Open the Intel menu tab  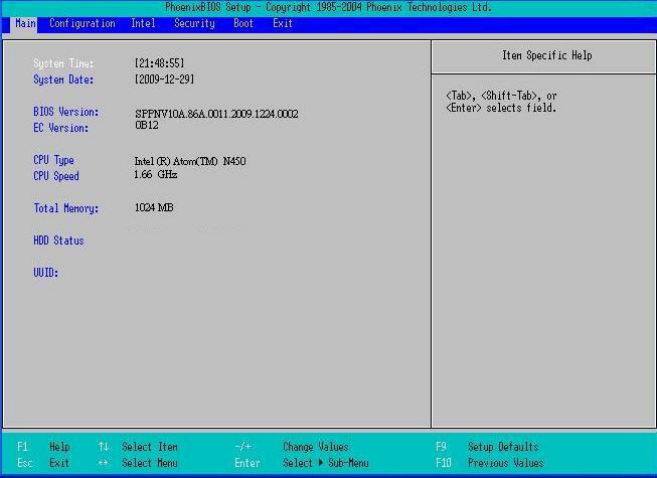click(143, 23)
